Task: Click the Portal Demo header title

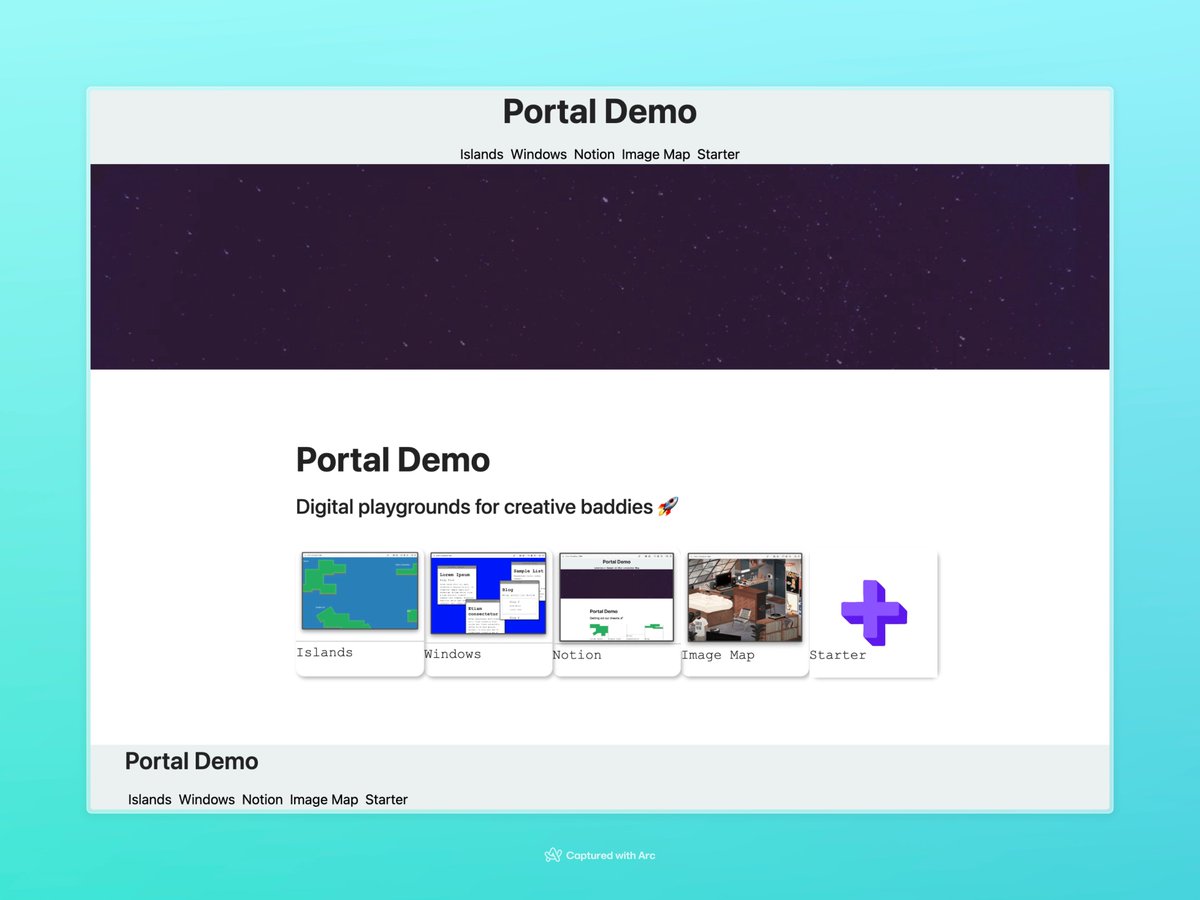Action: pos(600,111)
